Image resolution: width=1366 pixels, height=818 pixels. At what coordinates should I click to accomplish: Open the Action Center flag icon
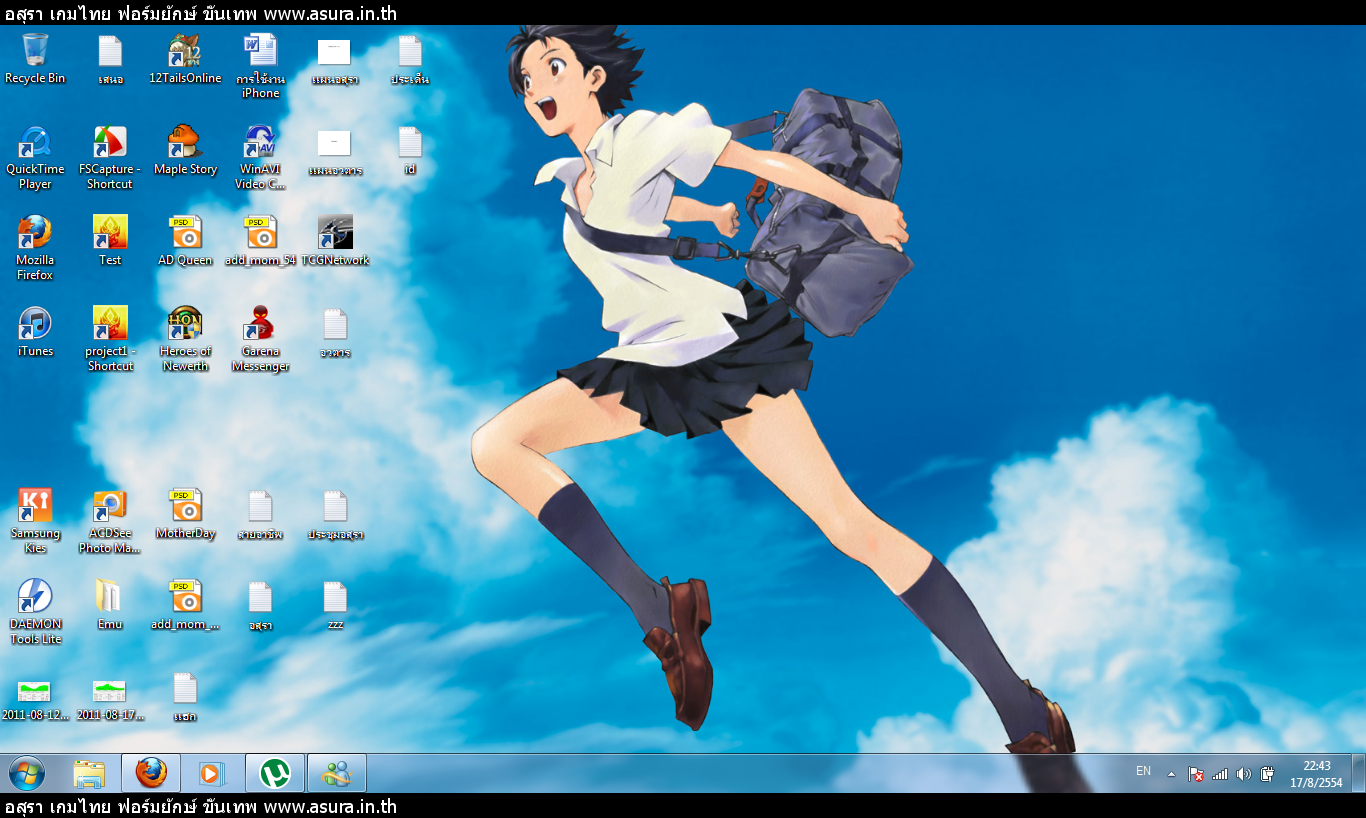point(1196,774)
